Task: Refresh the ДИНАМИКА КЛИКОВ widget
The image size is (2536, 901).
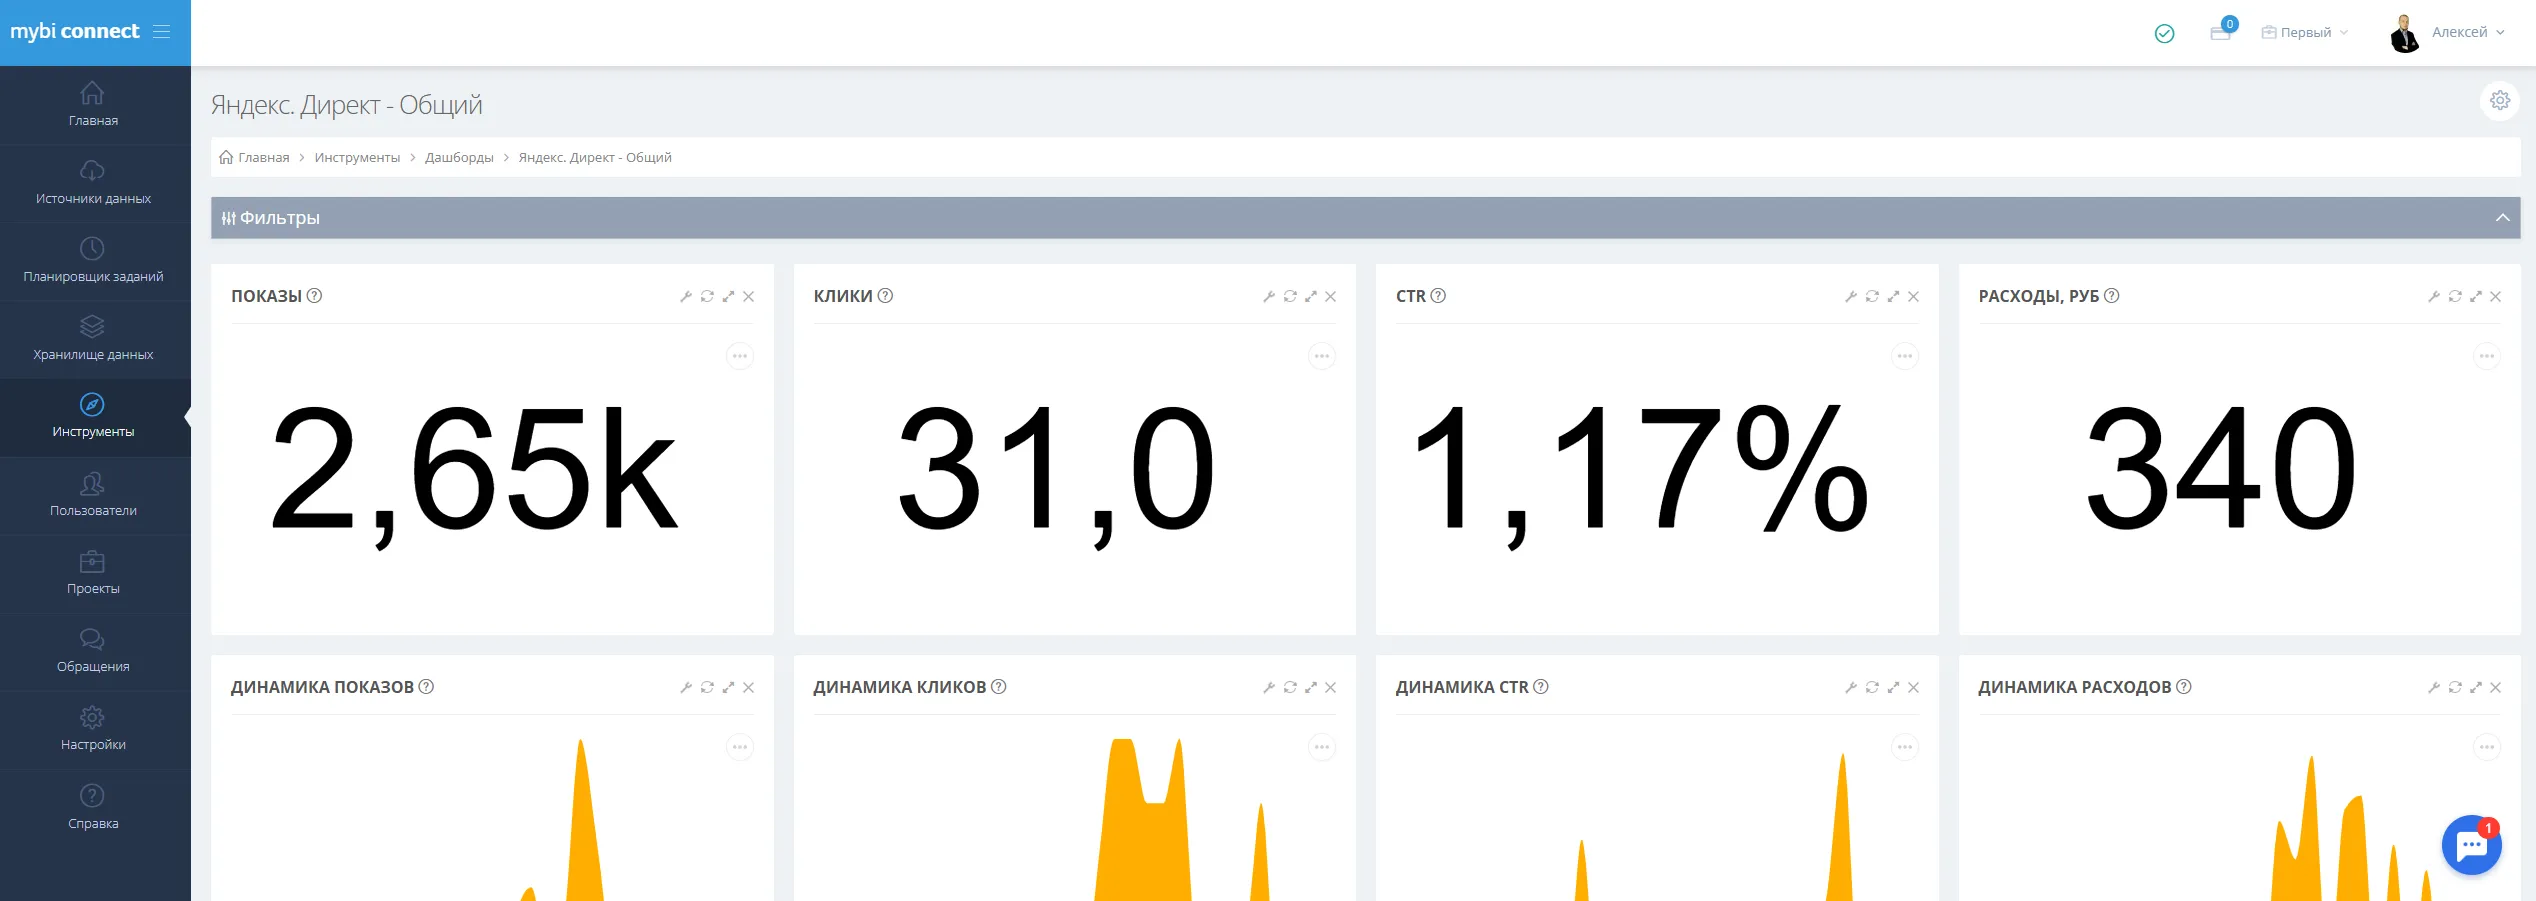Action: (x=1290, y=688)
